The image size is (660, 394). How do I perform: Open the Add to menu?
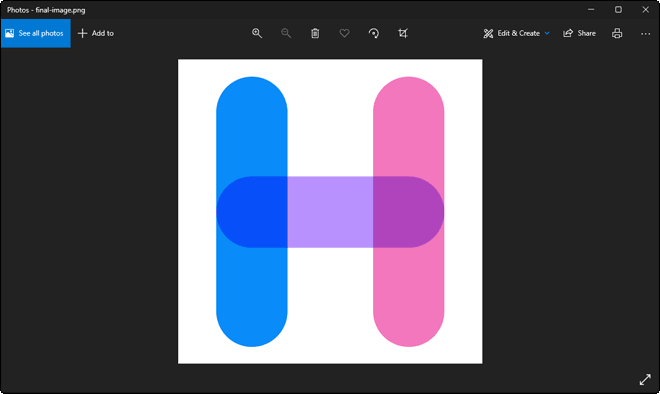pyautogui.click(x=96, y=33)
